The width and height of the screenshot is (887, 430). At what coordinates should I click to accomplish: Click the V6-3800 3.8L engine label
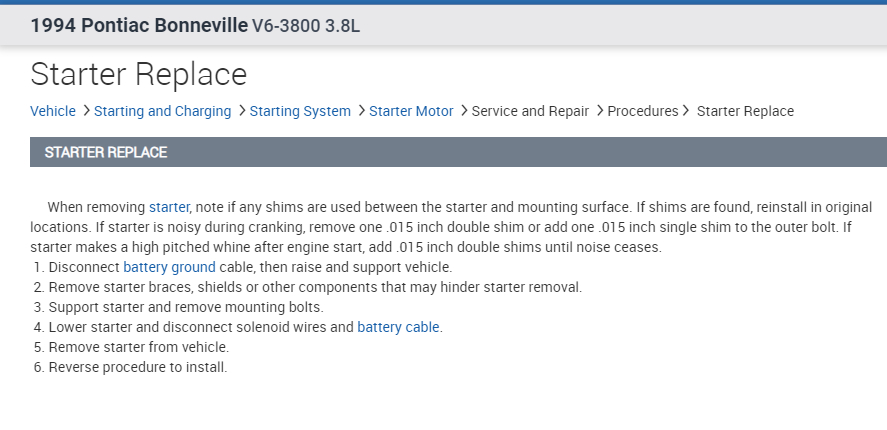click(x=306, y=25)
